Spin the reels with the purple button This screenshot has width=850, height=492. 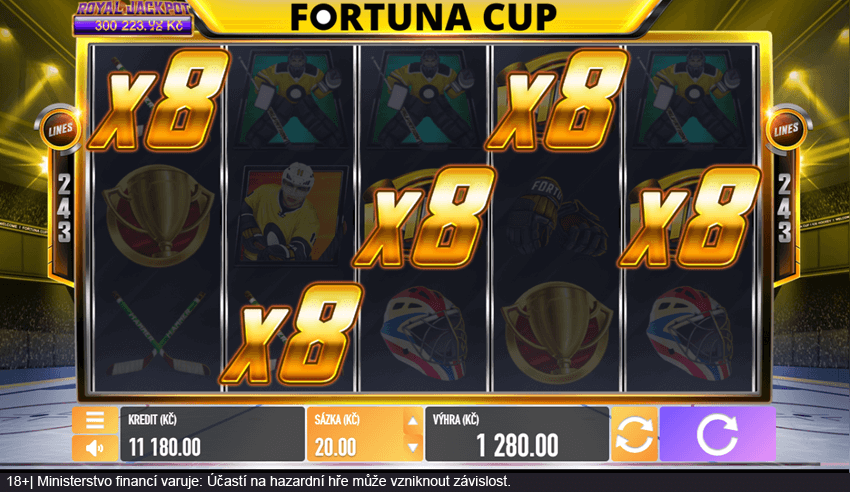coord(718,434)
